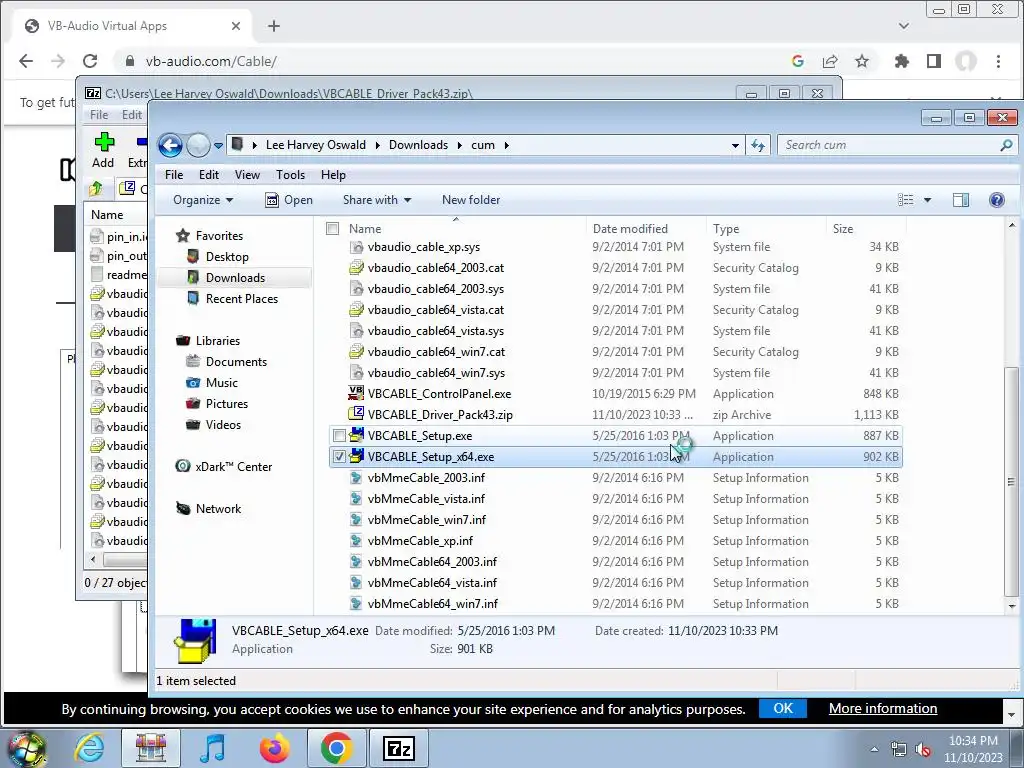The height and width of the screenshot is (768, 1024).
Task: Open the view options dropdown arrow
Action: (x=927, y=200)
